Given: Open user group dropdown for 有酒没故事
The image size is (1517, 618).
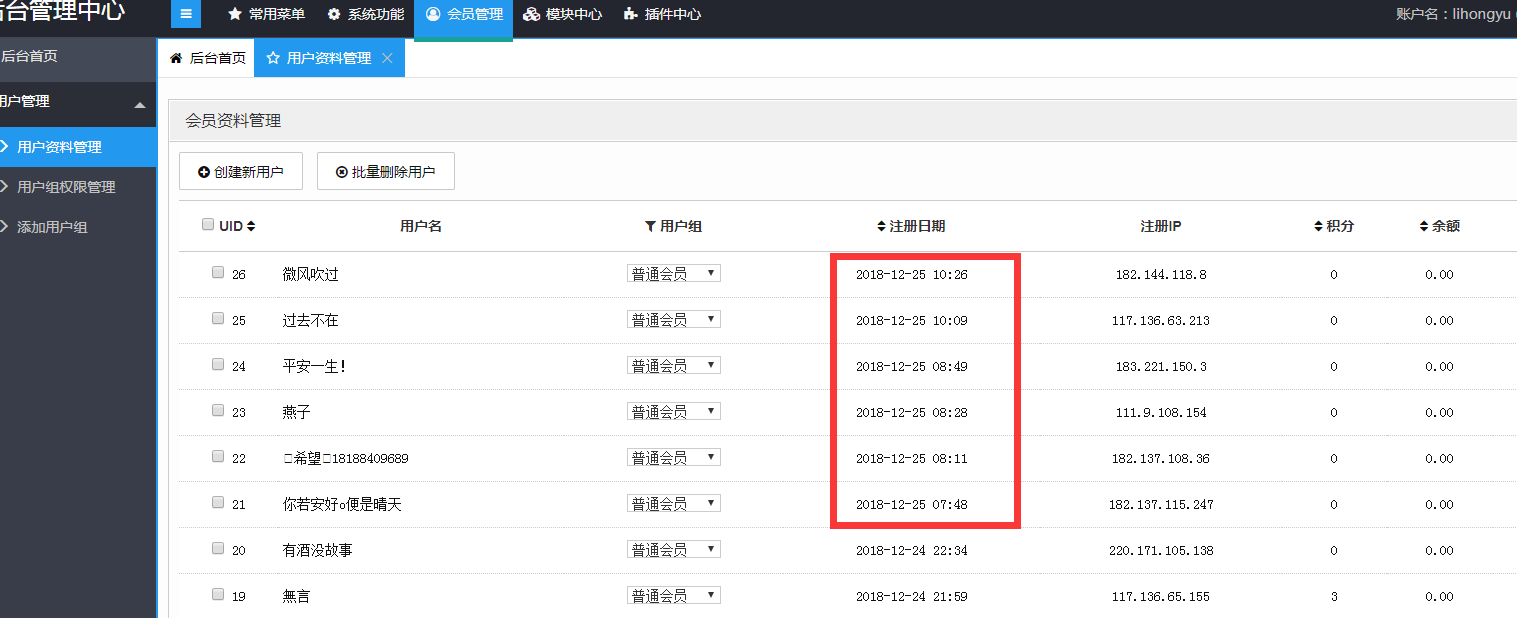Looking at the screenshot, I should click(x=673, y=549).
